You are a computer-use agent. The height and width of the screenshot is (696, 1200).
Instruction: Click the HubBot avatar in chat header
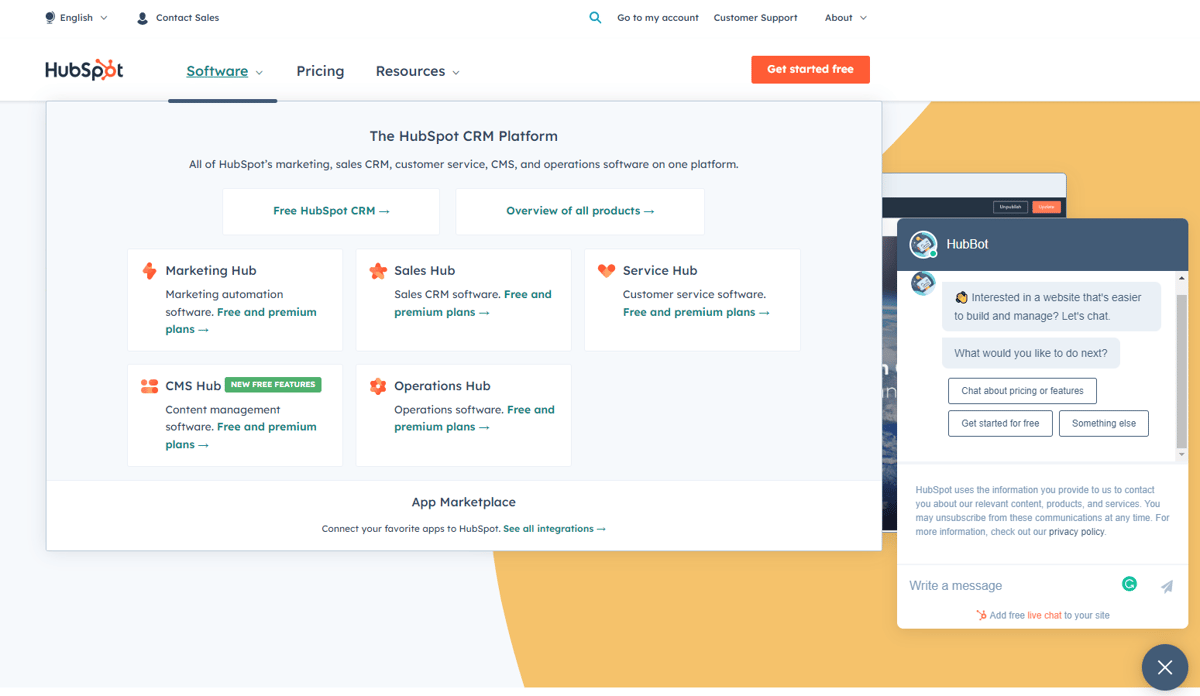tap(923, 244)
